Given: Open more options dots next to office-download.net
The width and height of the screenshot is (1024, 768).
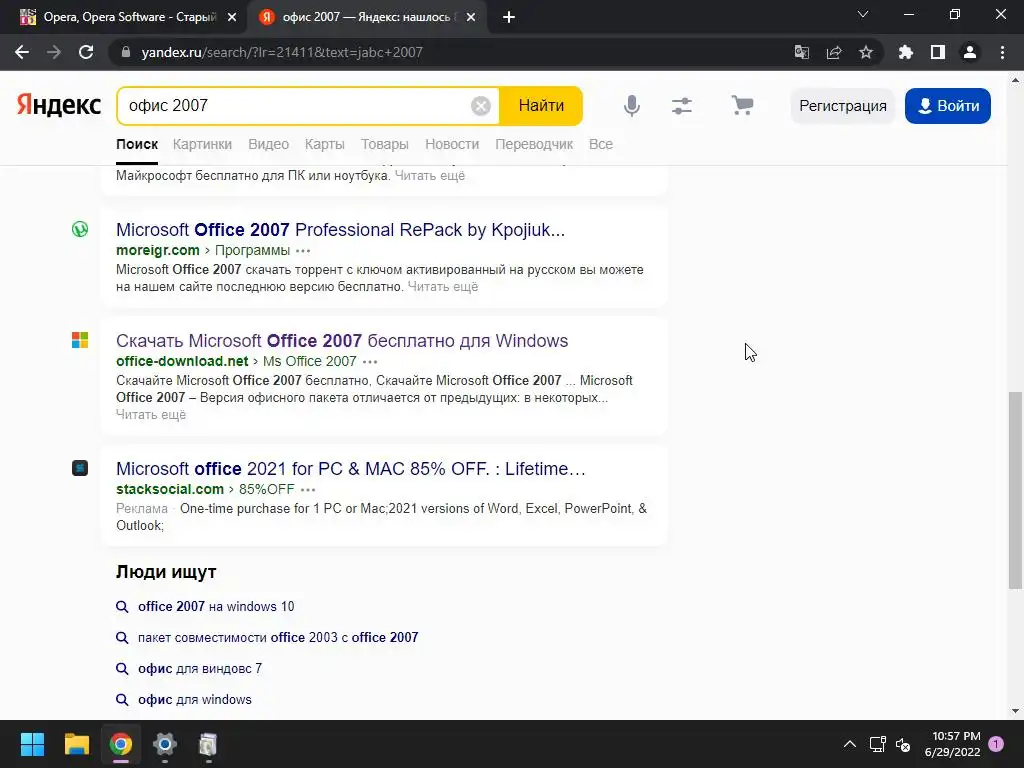Looking at the screenshot, I should coord(370,362).
